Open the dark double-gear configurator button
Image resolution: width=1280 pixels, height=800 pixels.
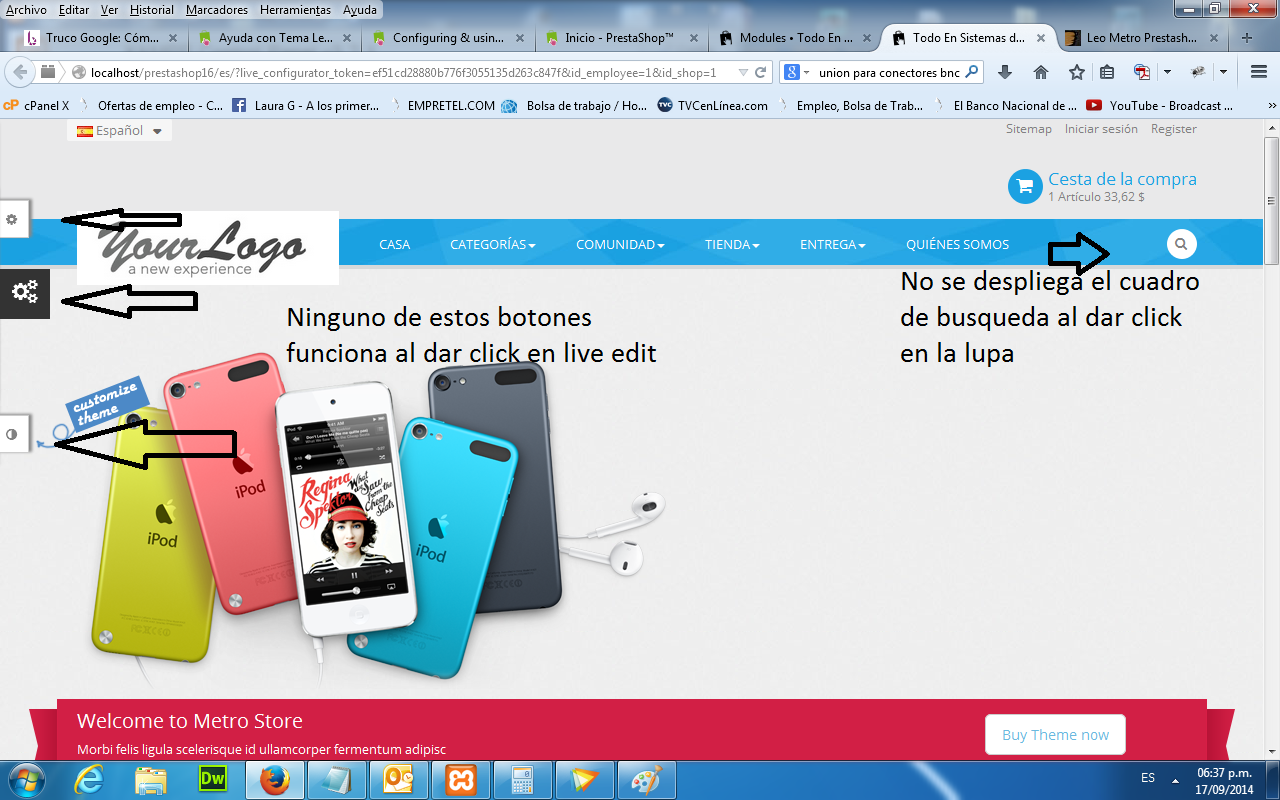click(25, 292)
